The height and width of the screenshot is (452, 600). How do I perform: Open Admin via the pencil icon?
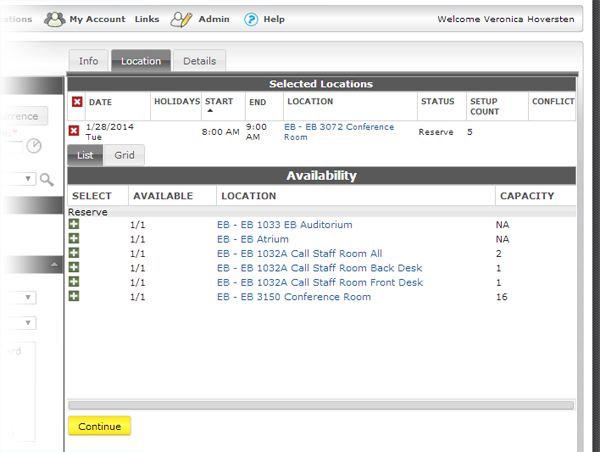coord(181,19)
